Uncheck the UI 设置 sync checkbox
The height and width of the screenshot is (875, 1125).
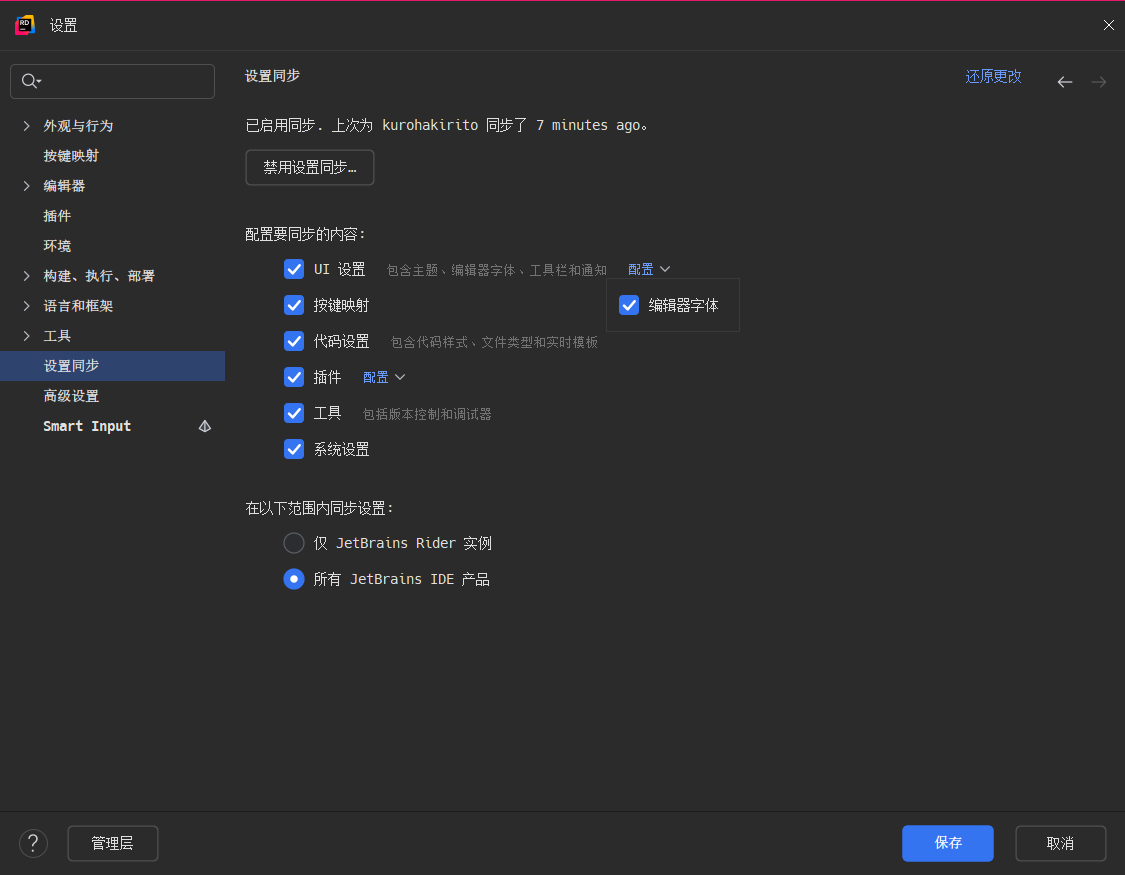[x=293, y=269]
